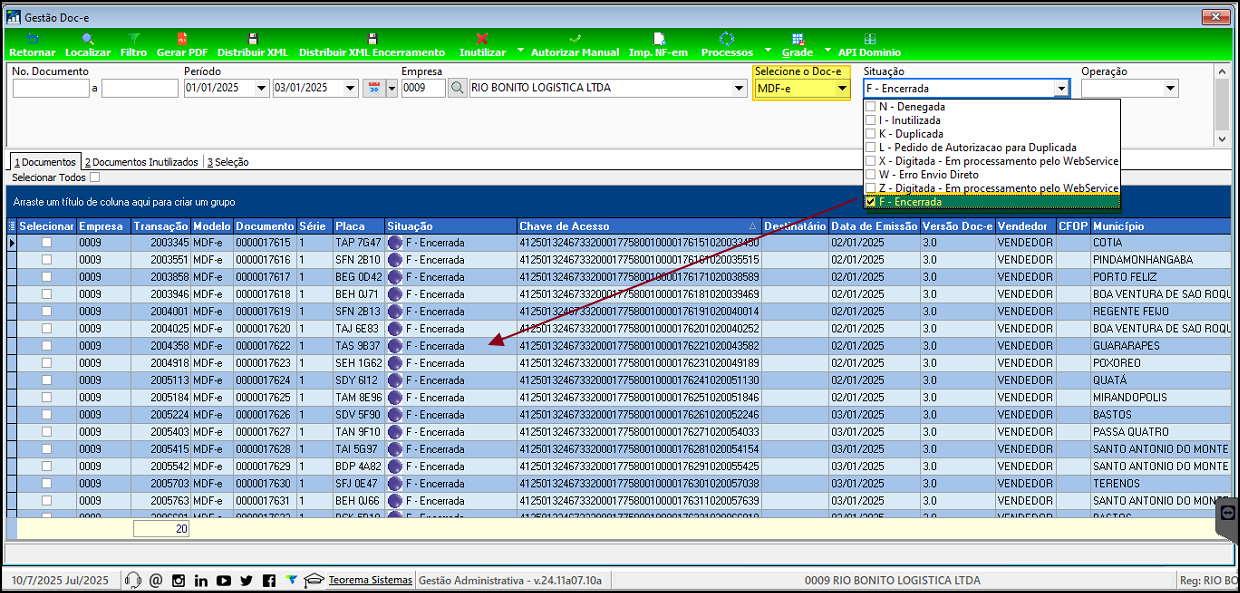Click the Situação column header

point(450,226)
